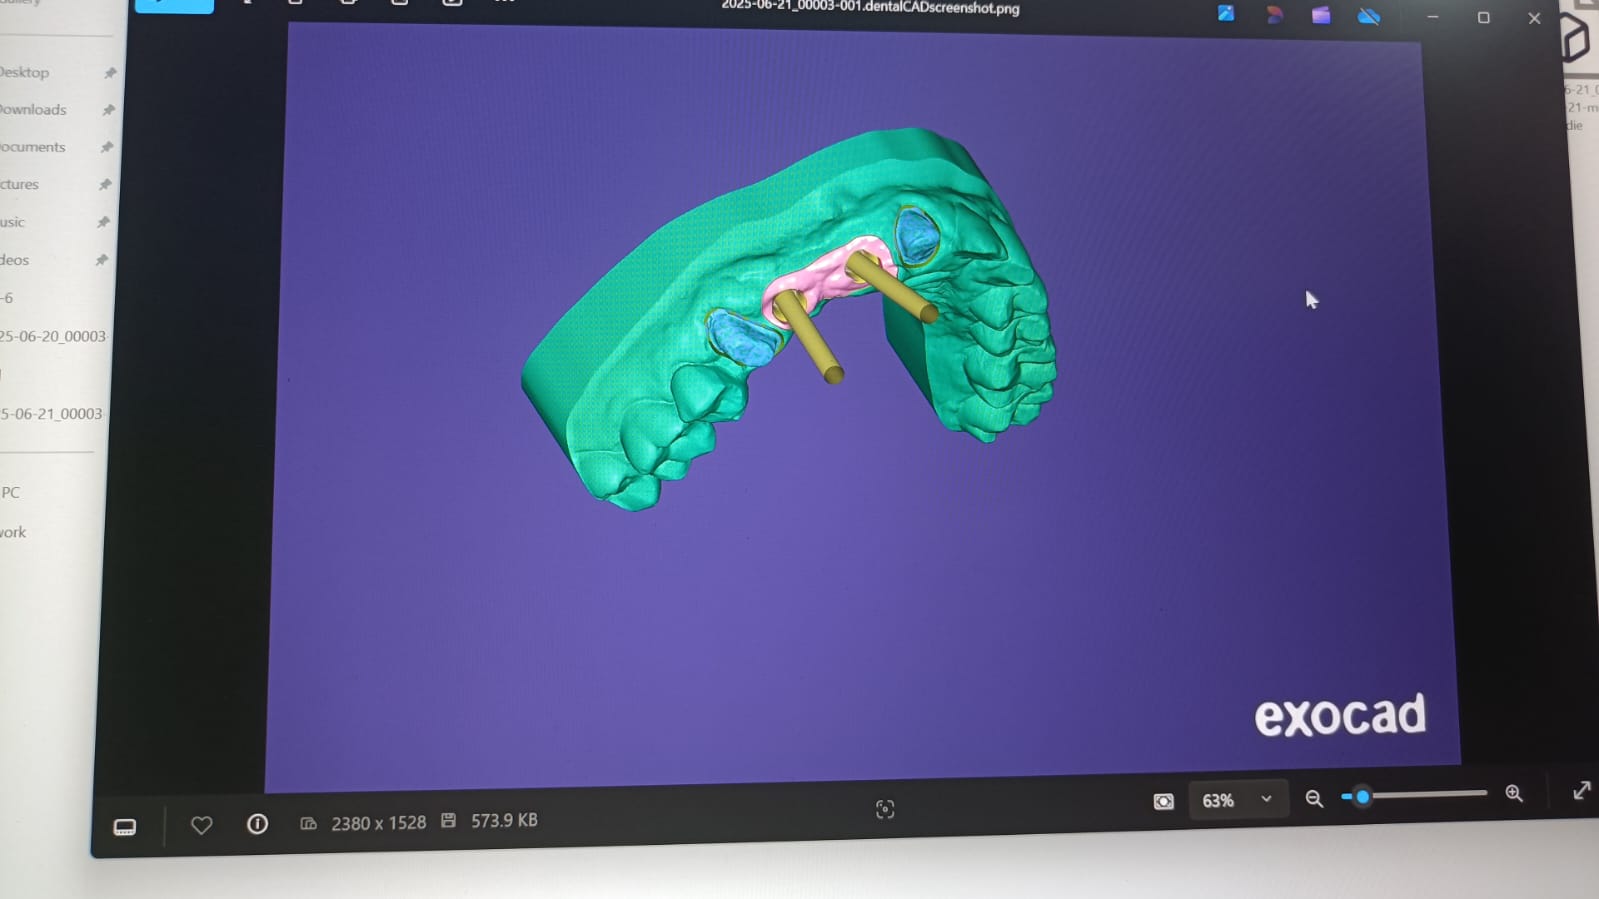Click the purple app icon in title bar
The image size is (1599, 899).
(x=1321, y=15)
